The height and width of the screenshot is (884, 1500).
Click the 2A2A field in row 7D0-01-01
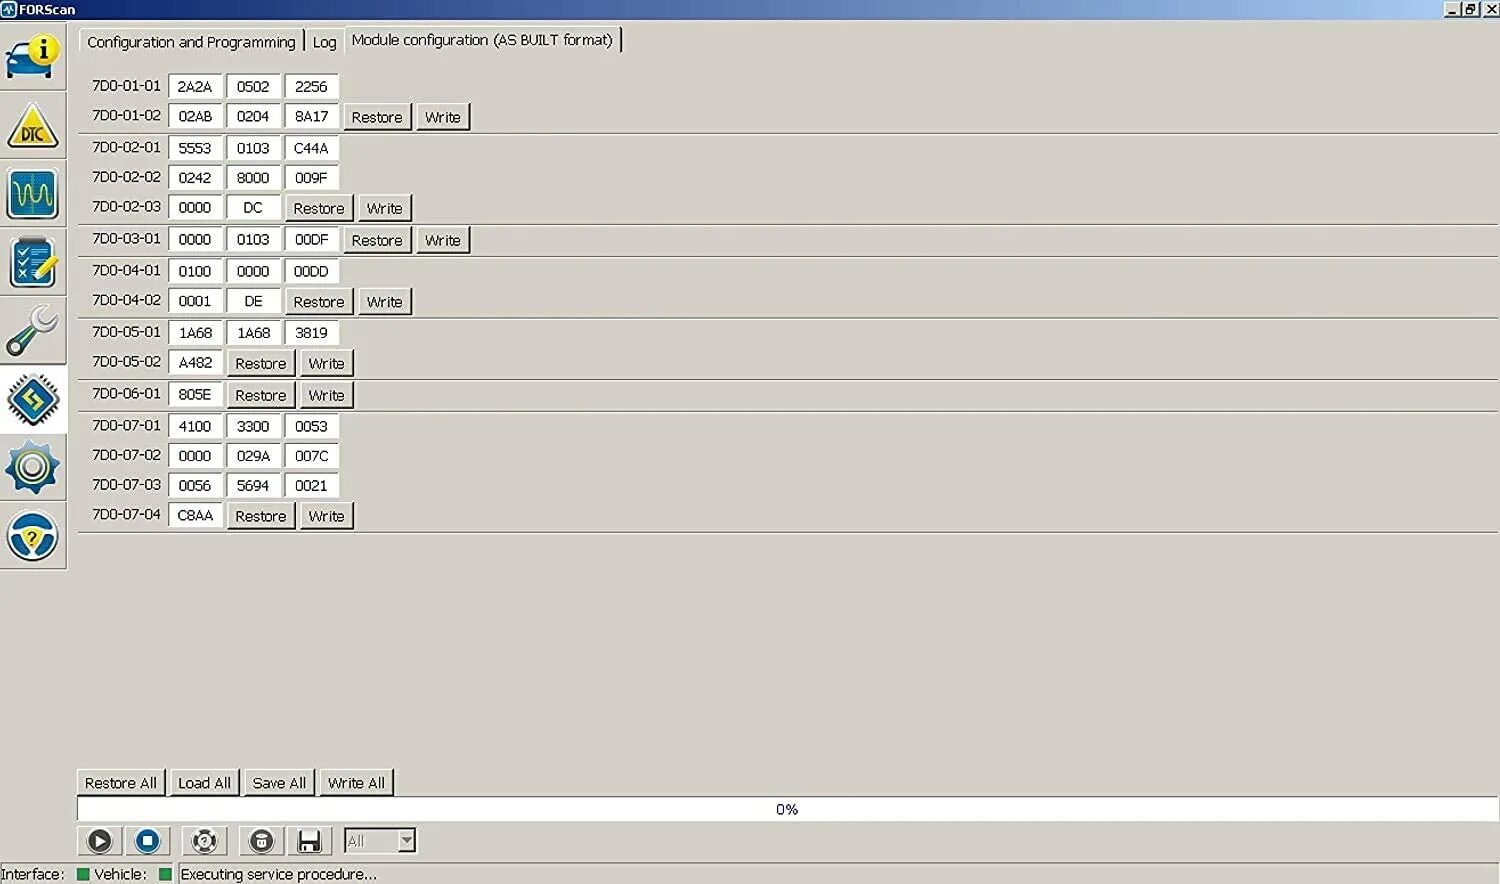point(195,86)
